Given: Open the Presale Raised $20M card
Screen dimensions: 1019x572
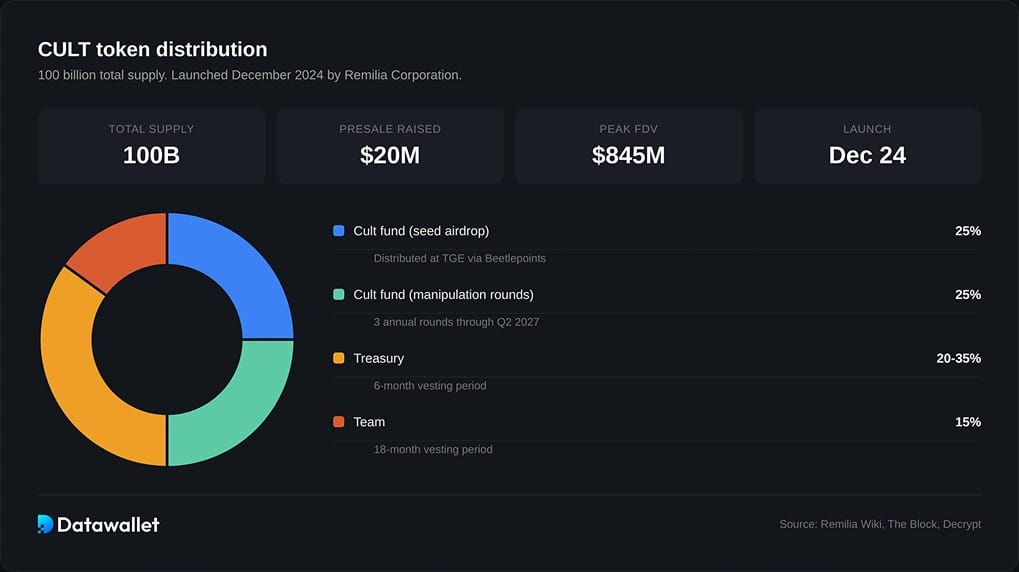Looking at the screenshot, I should [x=390, y=146].
